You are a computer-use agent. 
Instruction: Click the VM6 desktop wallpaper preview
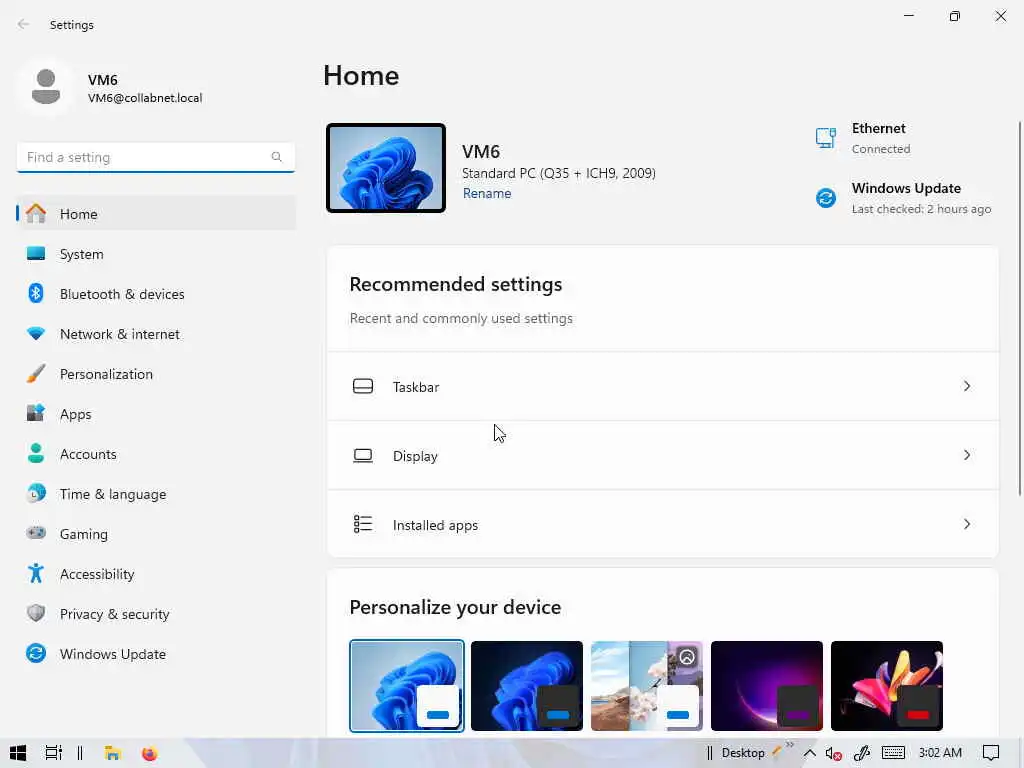pyautogui.click(x=386, y=168)
